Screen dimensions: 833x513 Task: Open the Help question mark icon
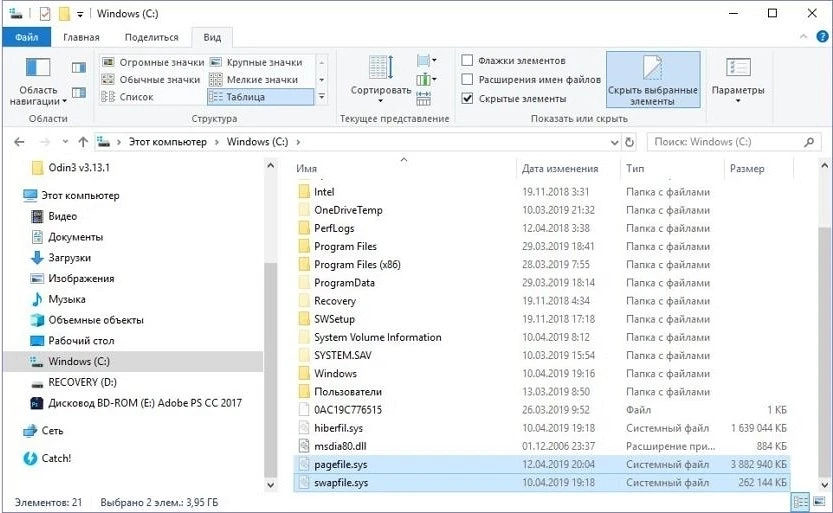coord(822,37)
